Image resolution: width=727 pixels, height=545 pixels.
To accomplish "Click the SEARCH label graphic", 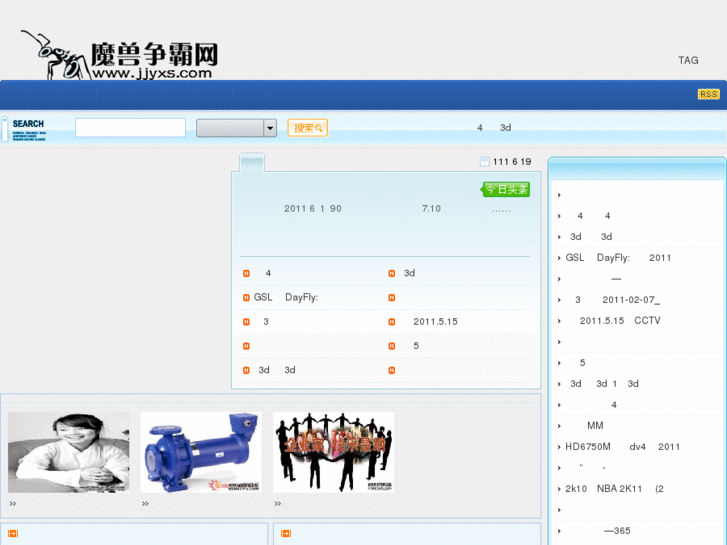I will 29,129.
